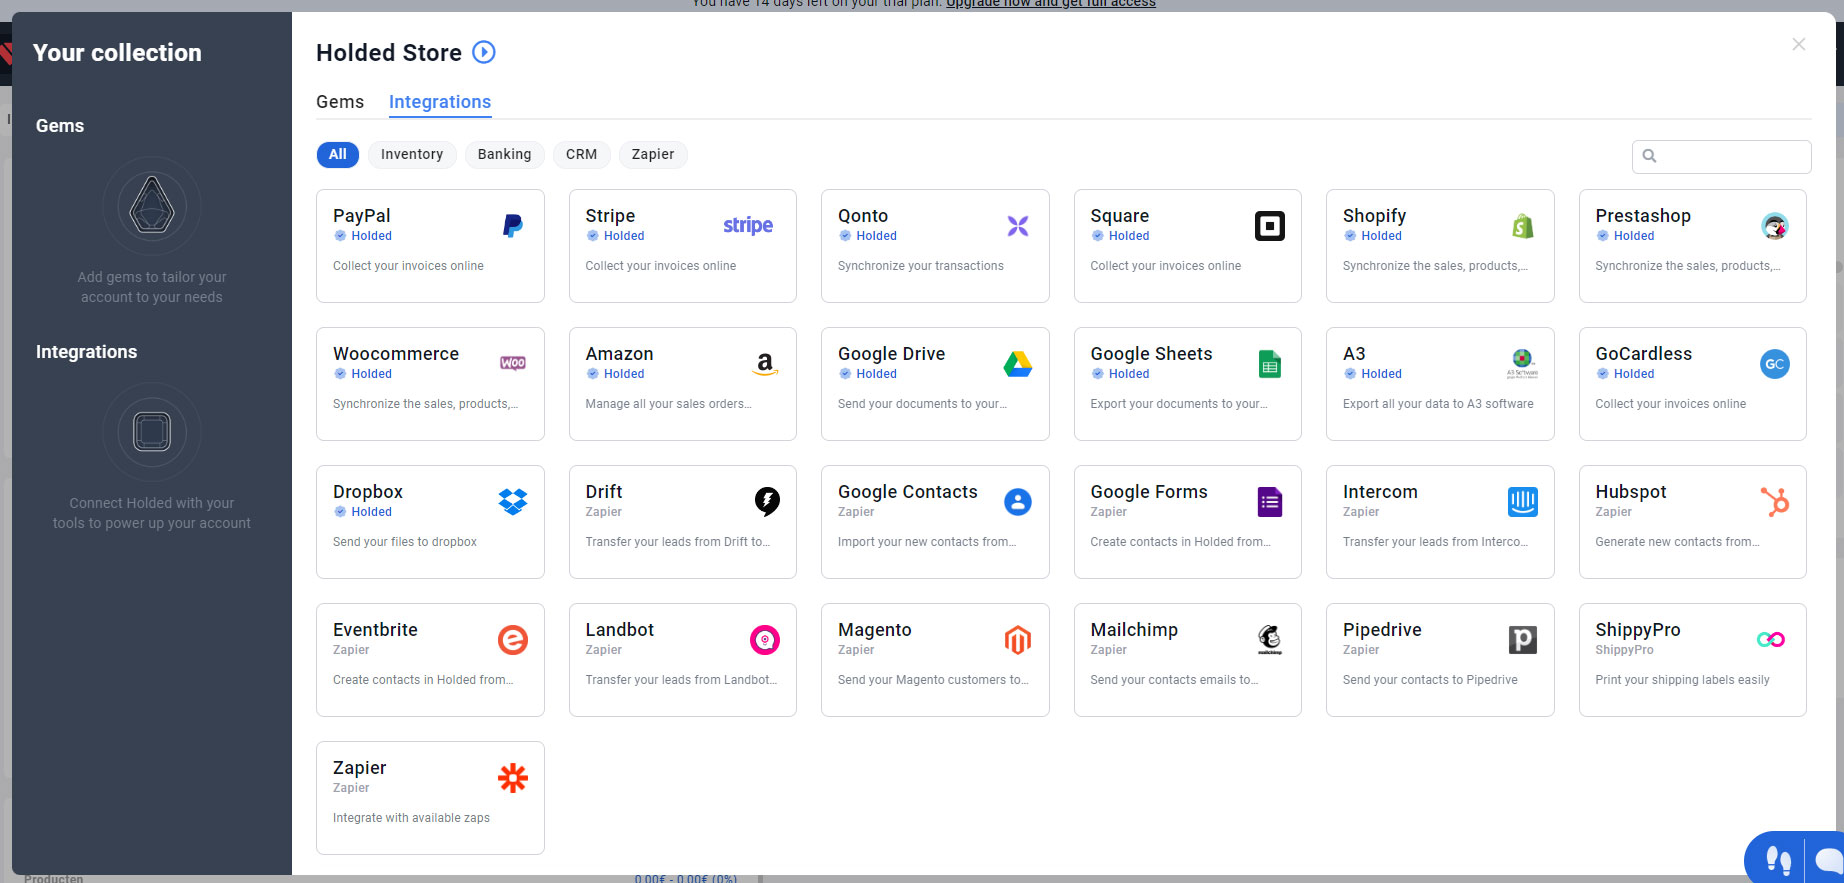Select 'Integrate with available zaps' text
Image resolution: width=1844 pixels, height=883 pixels.
coord(411,818)
